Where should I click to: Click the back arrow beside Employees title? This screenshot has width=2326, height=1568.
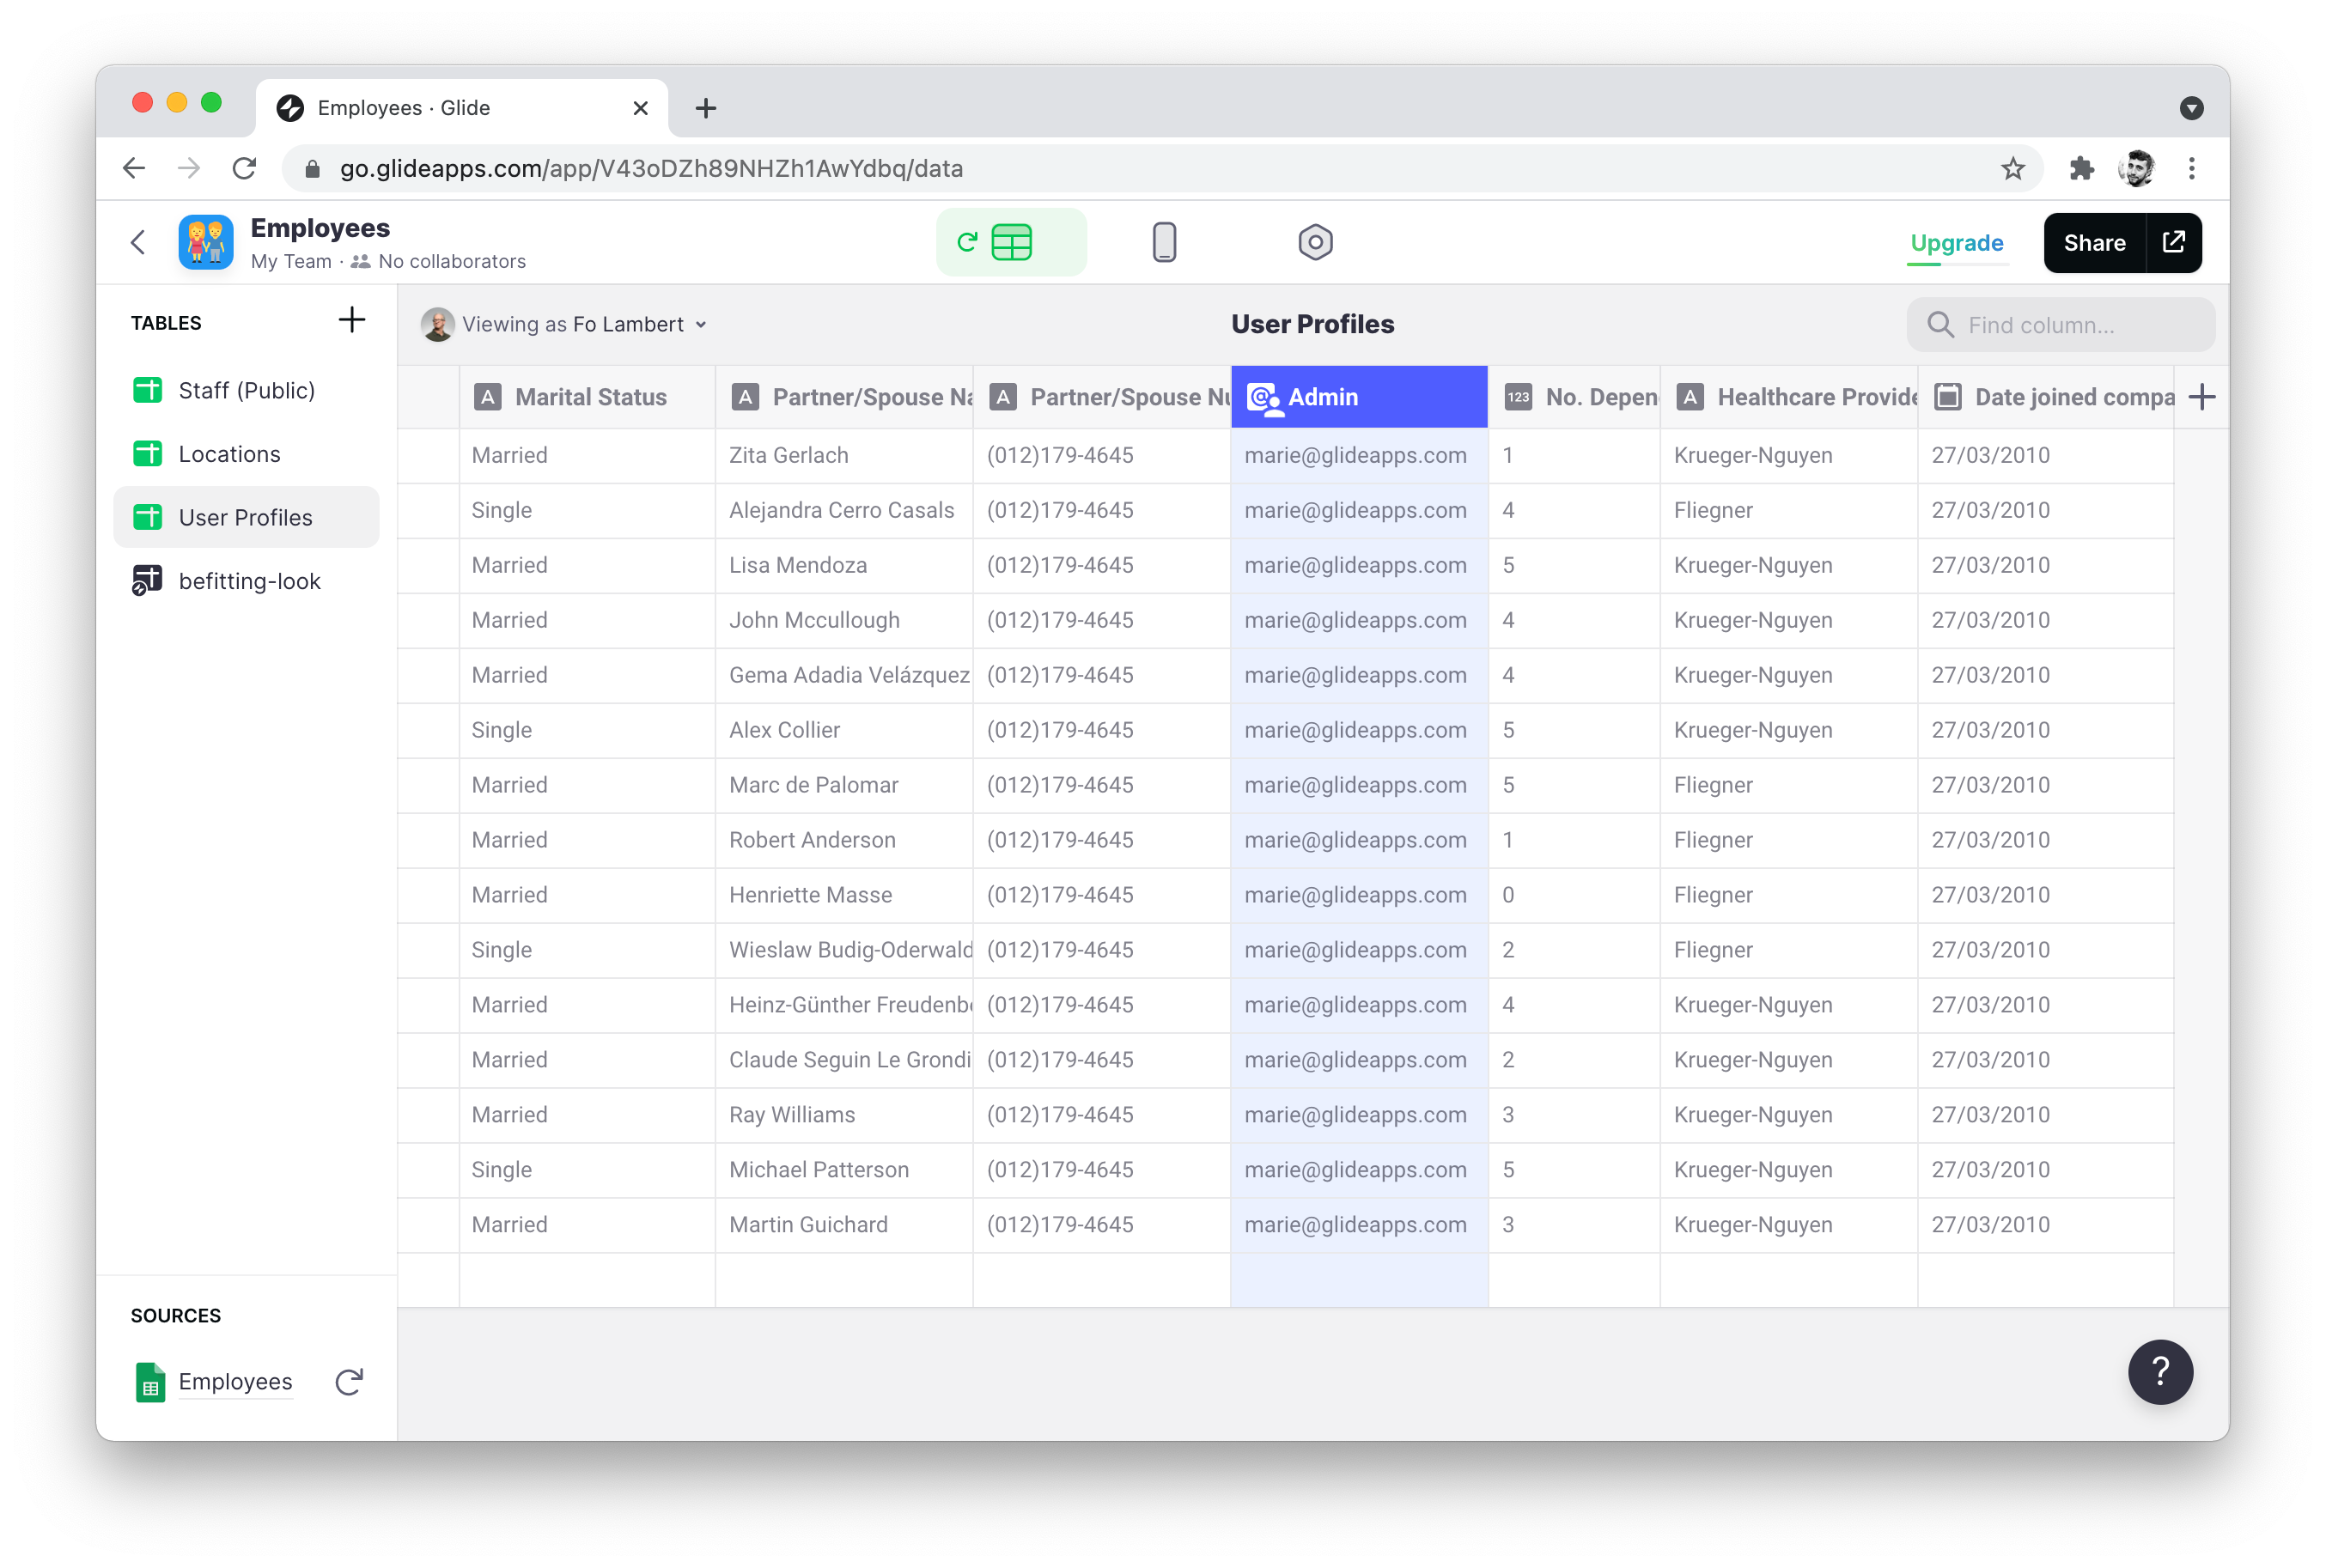(138, 242)
